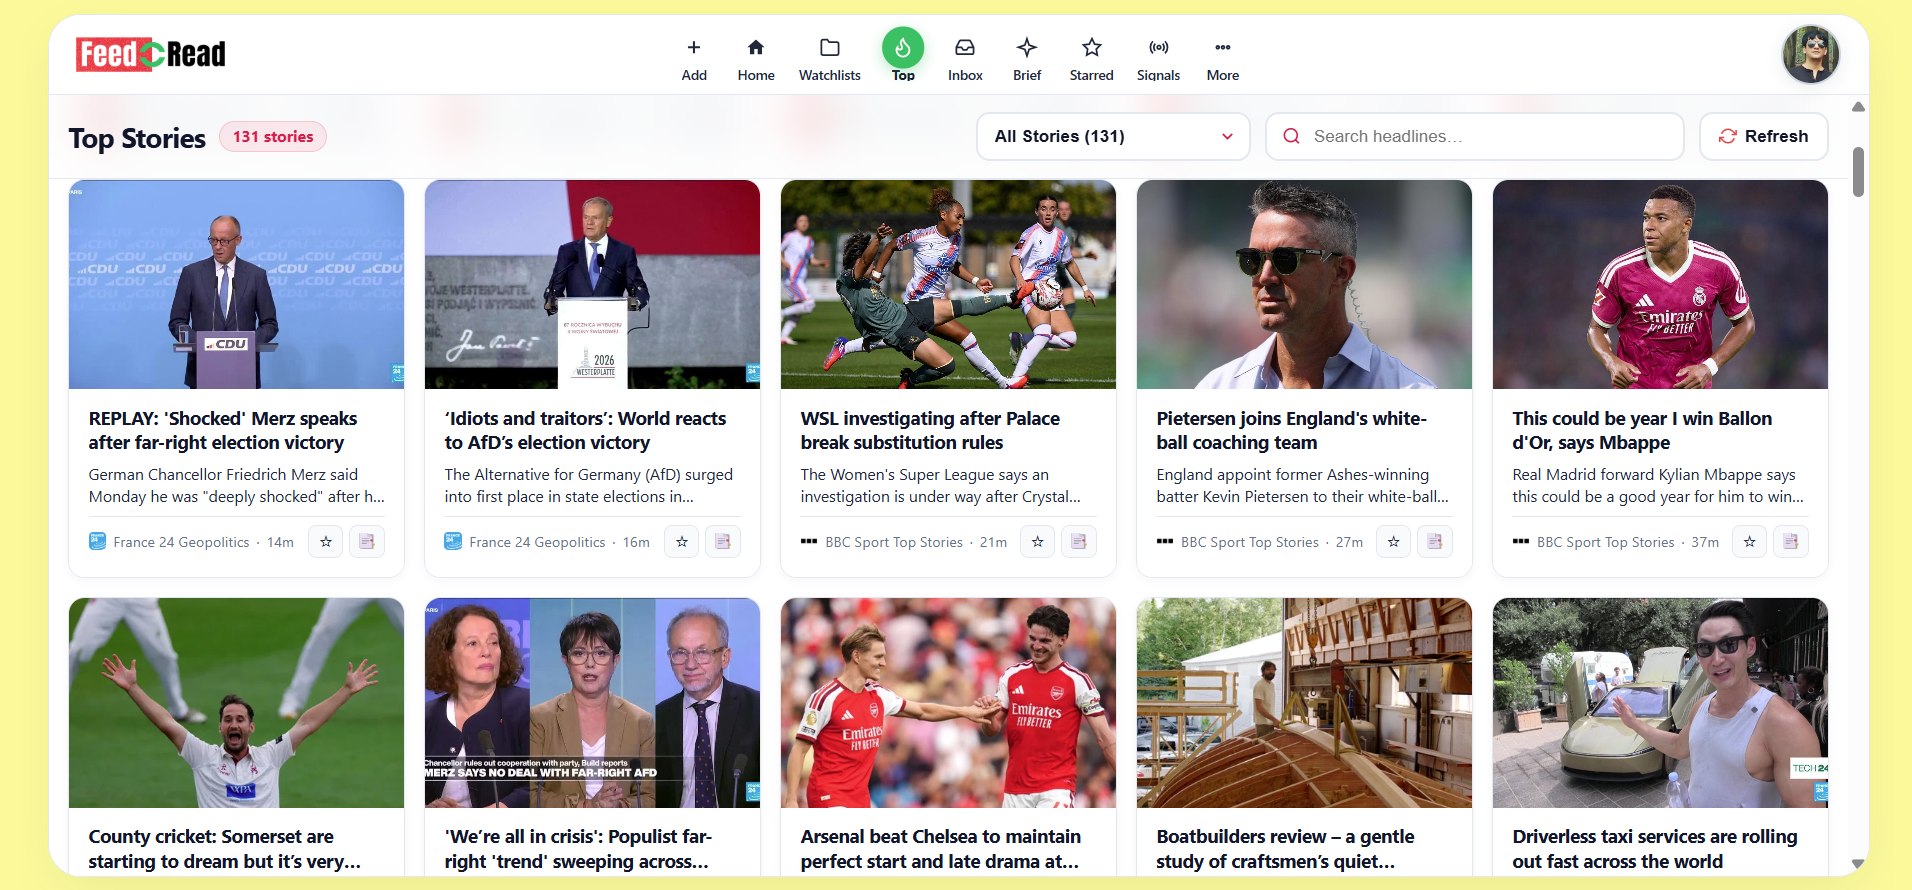Click the scrollbar up arrow
This screenshot has height=890, width=1912.
[x=1858, y=107]
